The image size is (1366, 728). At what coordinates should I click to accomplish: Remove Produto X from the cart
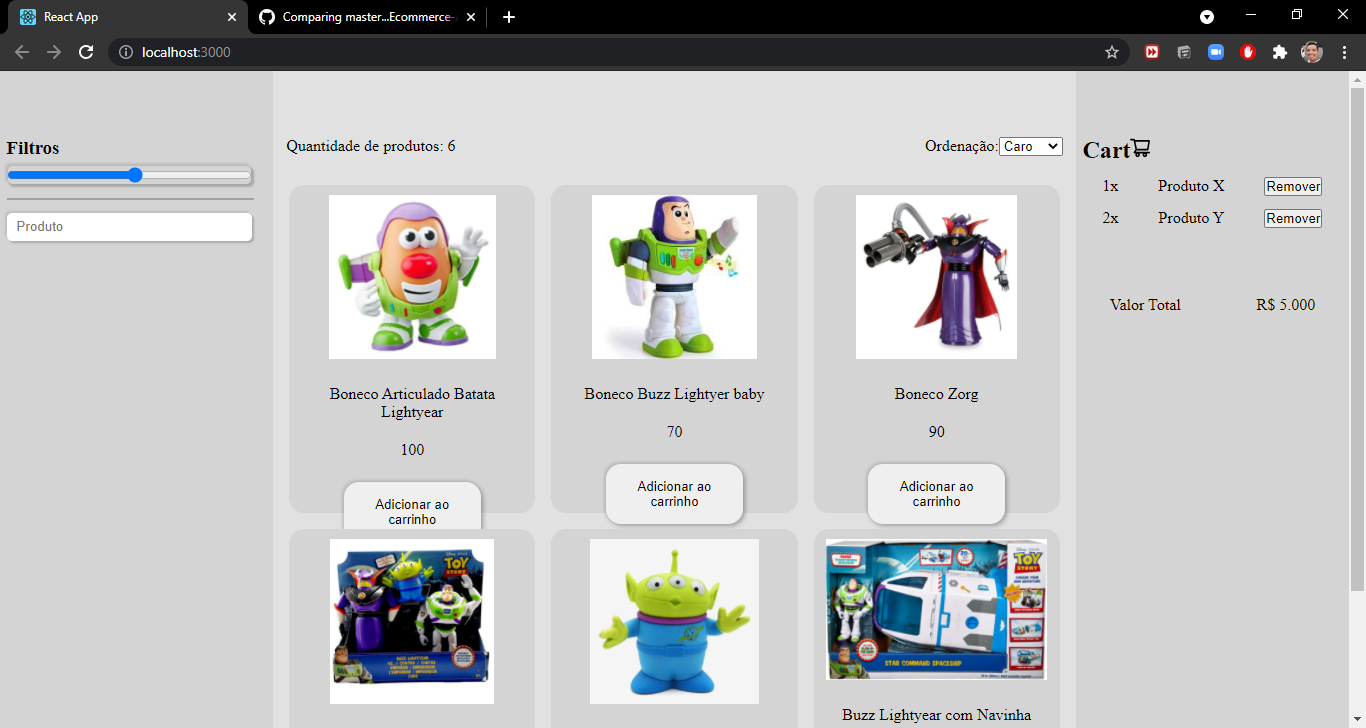click(x=1293, y=187)
